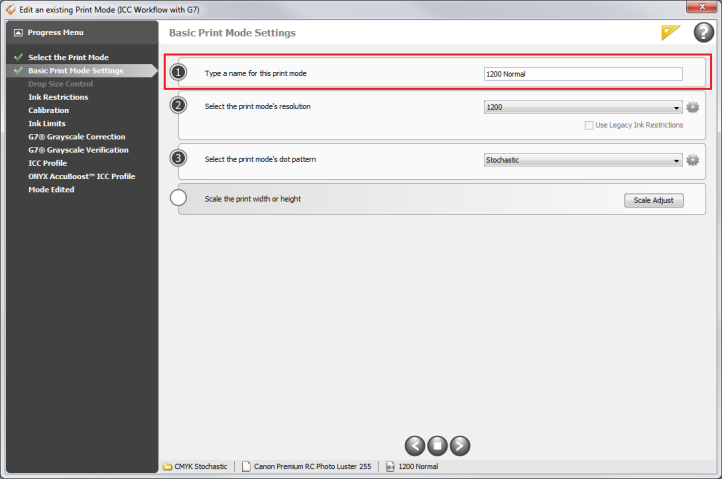Image resolution: width=722 pixels, height=479 pixels.
Task: Enable Use Legacy Ink Restrictions checkbox
Action: 589,125
